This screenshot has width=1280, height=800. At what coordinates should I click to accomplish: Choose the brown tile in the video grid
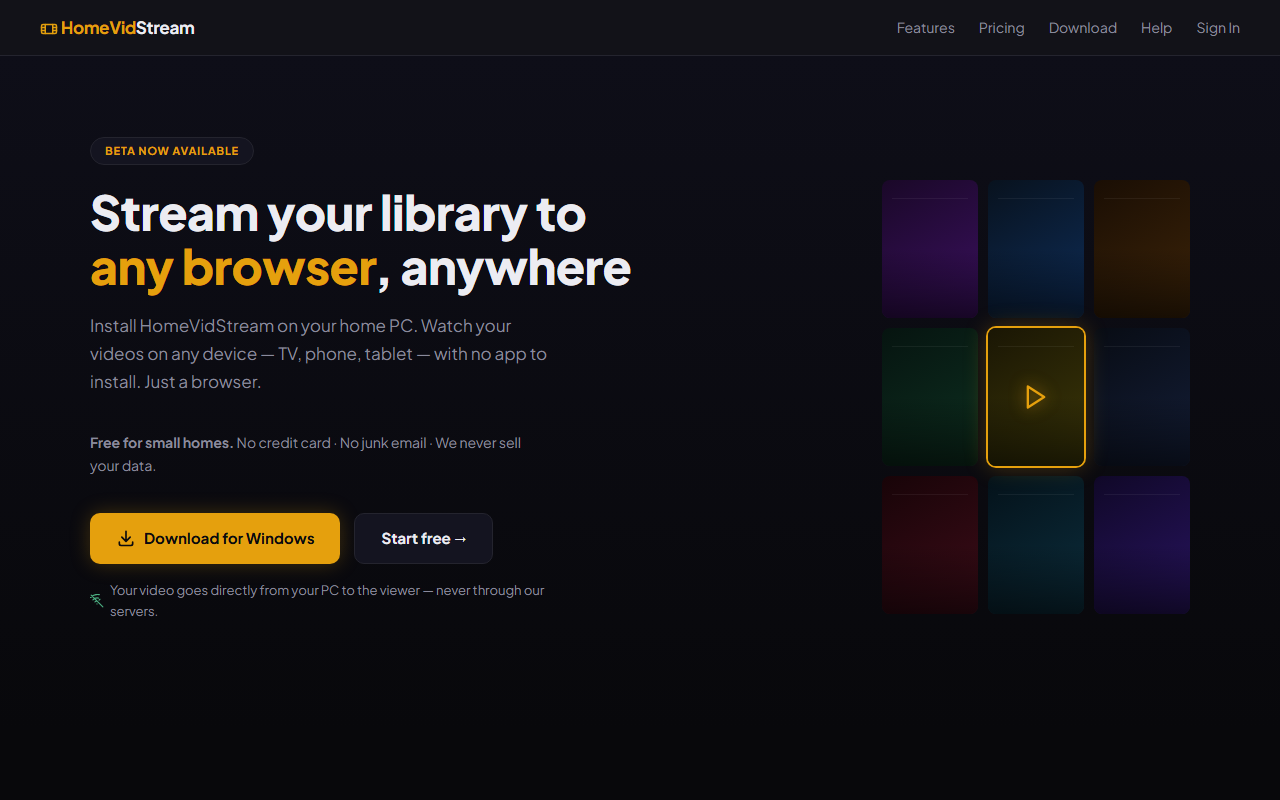(x=1142, y=249)
